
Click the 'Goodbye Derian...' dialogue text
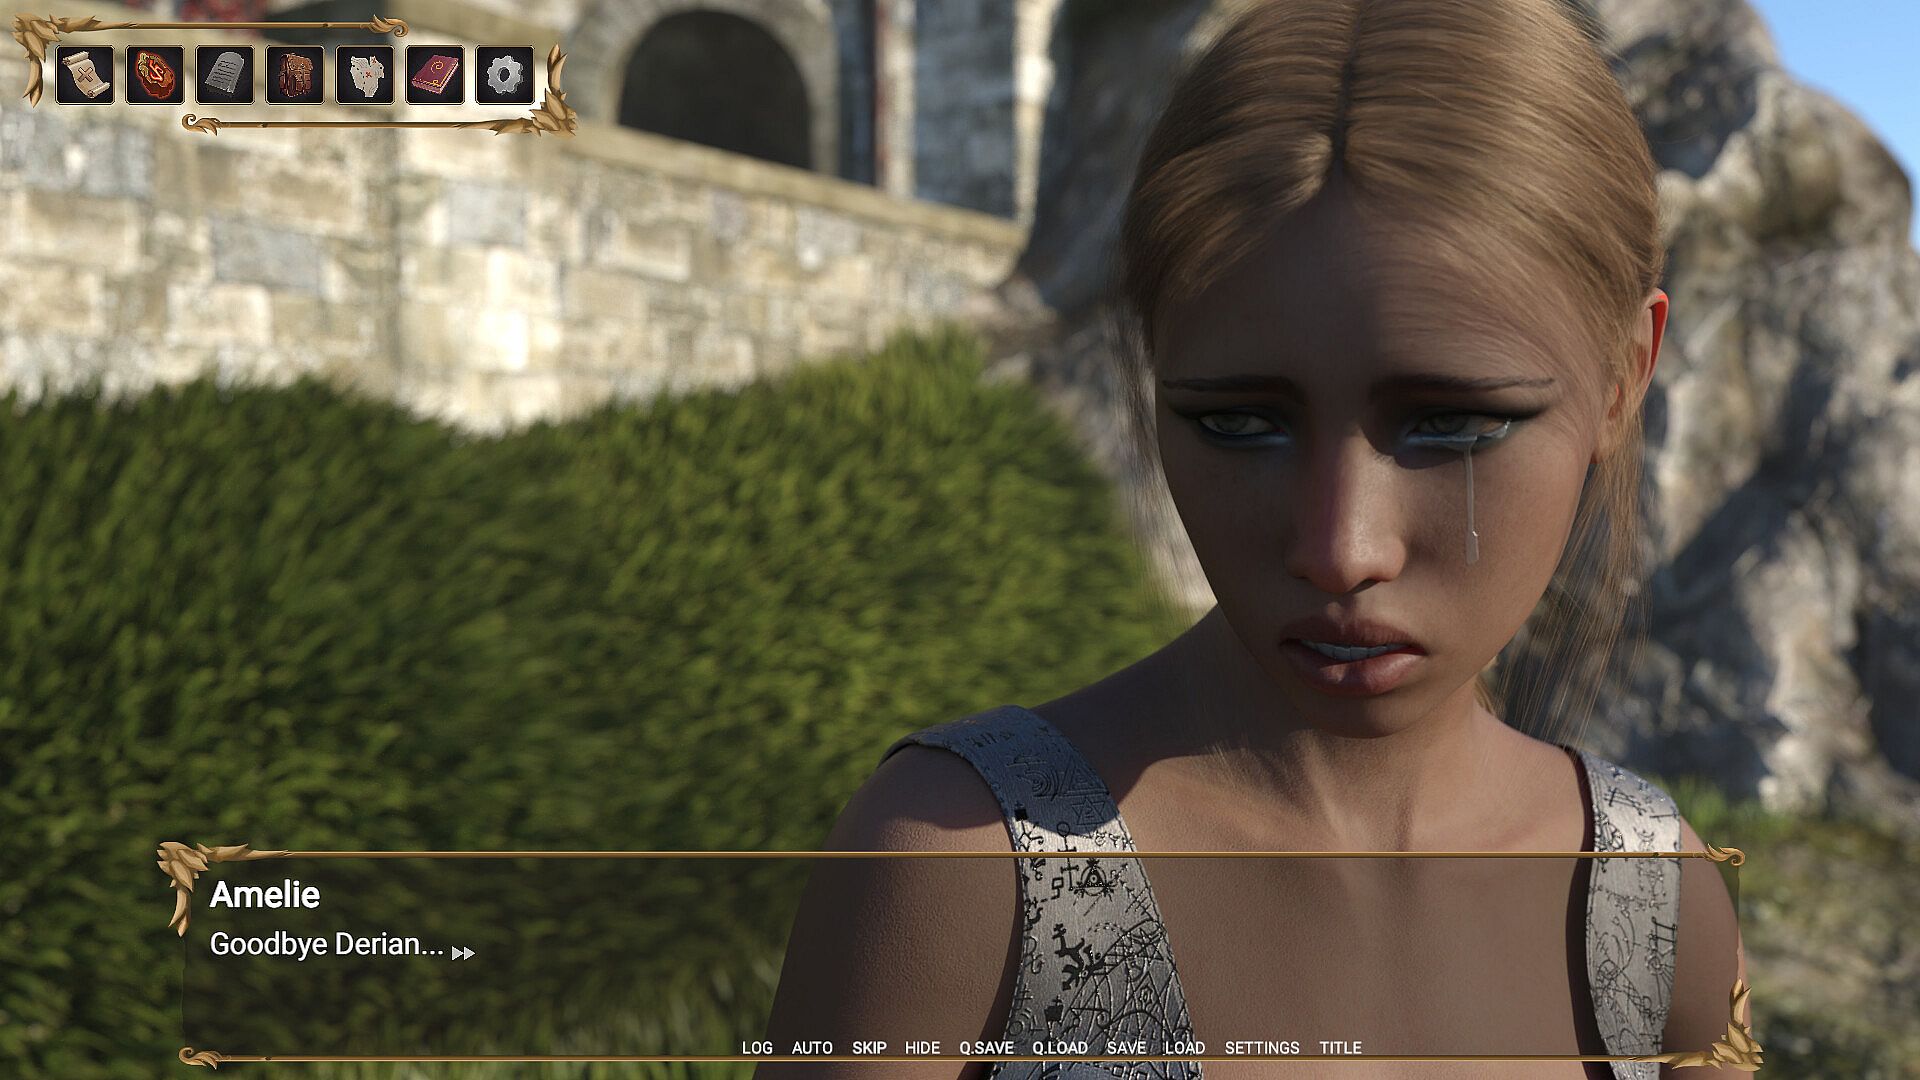point(326,945)
